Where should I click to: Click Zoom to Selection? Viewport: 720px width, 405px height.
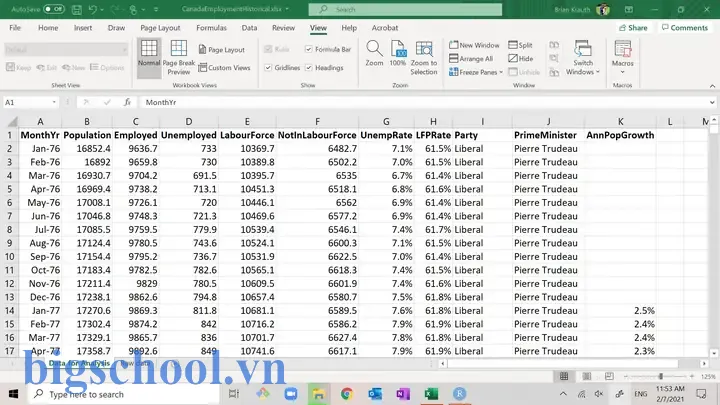[x=424, y=57]
